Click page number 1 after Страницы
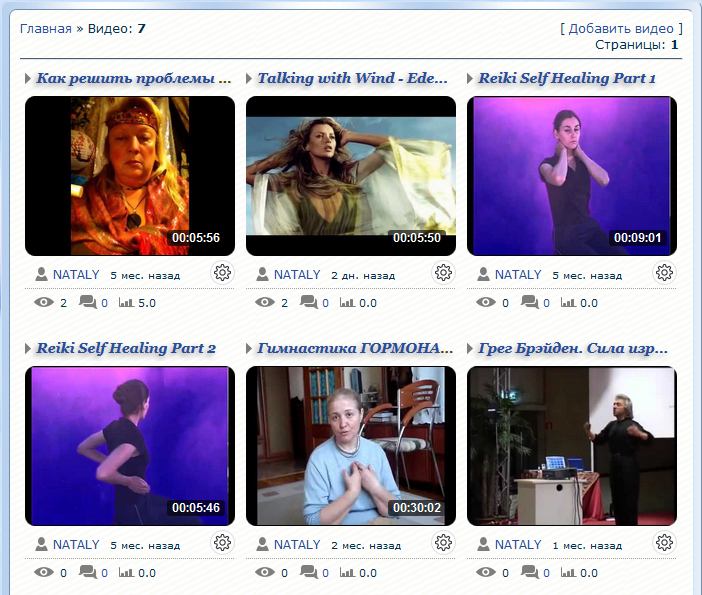The width and height of the screenshot is (702, 595). pyautogui.click(x=675, y=45)
